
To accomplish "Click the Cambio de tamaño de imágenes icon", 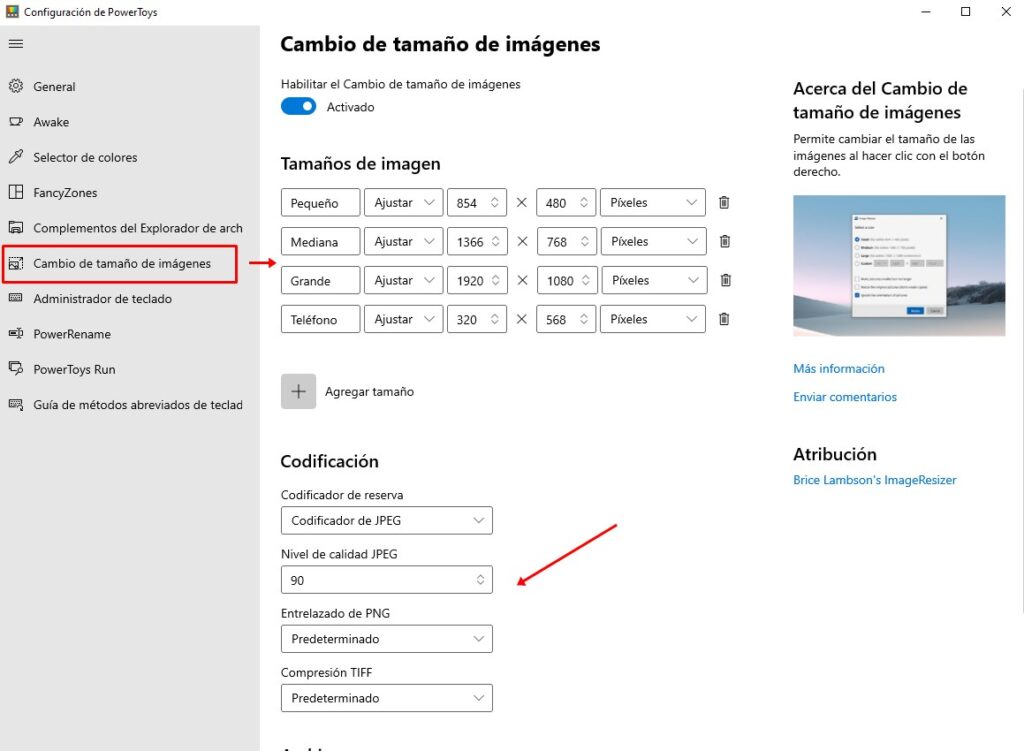I will [16, 263].
